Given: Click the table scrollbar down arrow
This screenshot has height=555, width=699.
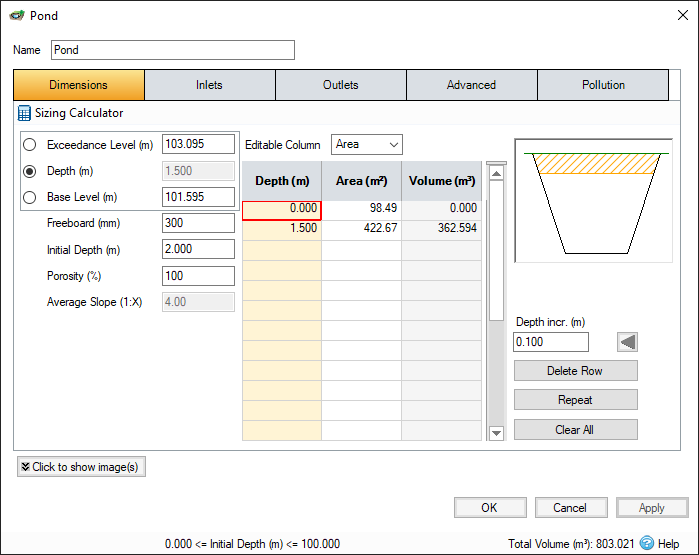Looking at the screenshot, I should tap(496, 433).
